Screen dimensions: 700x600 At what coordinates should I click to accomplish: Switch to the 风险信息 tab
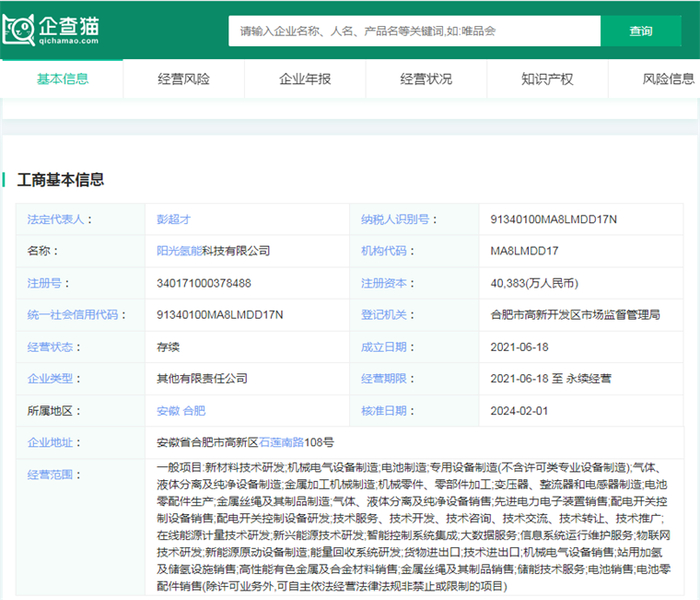point(668,79)
